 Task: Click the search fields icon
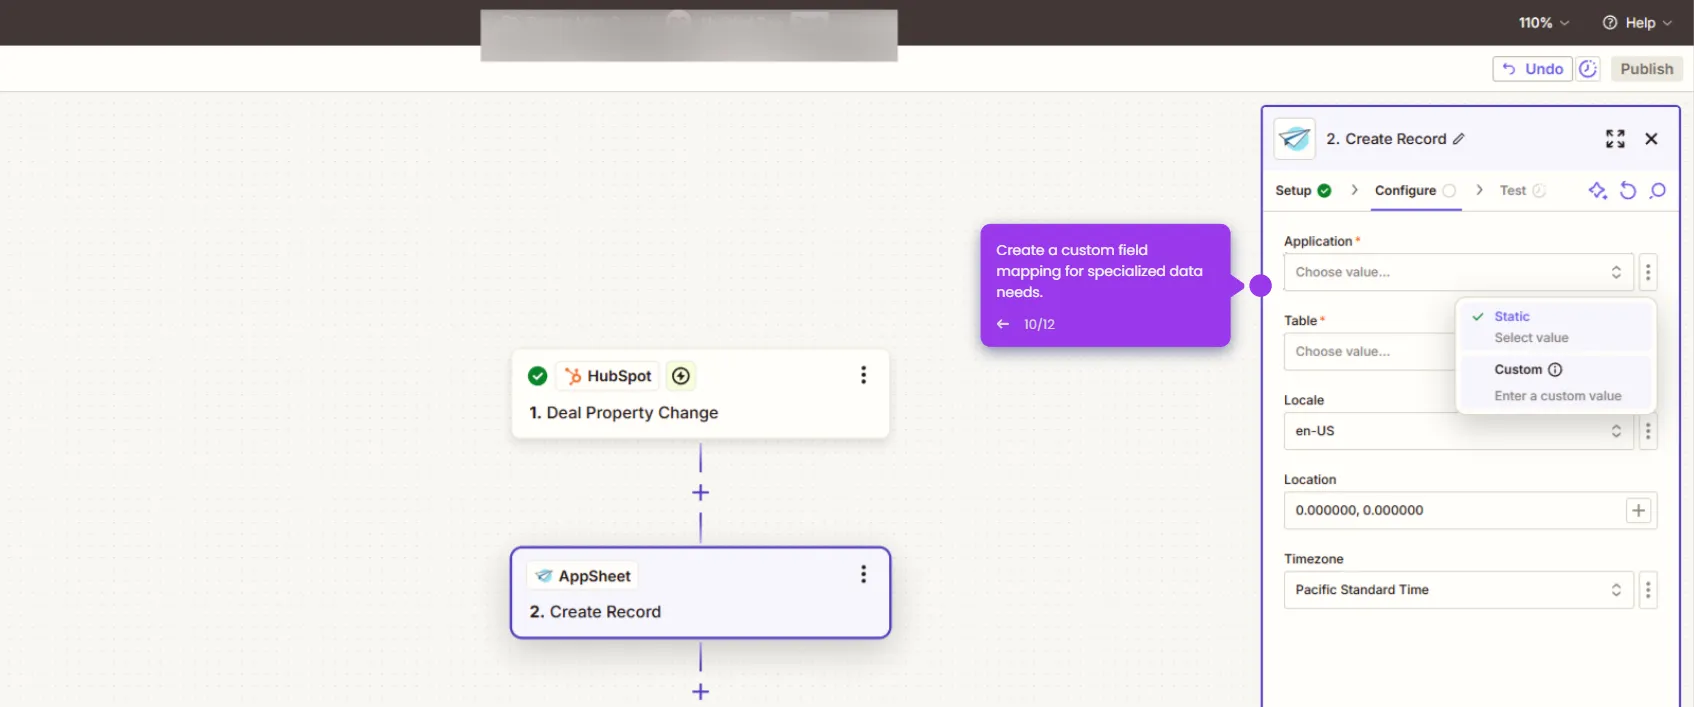(x=1658, y=190)
